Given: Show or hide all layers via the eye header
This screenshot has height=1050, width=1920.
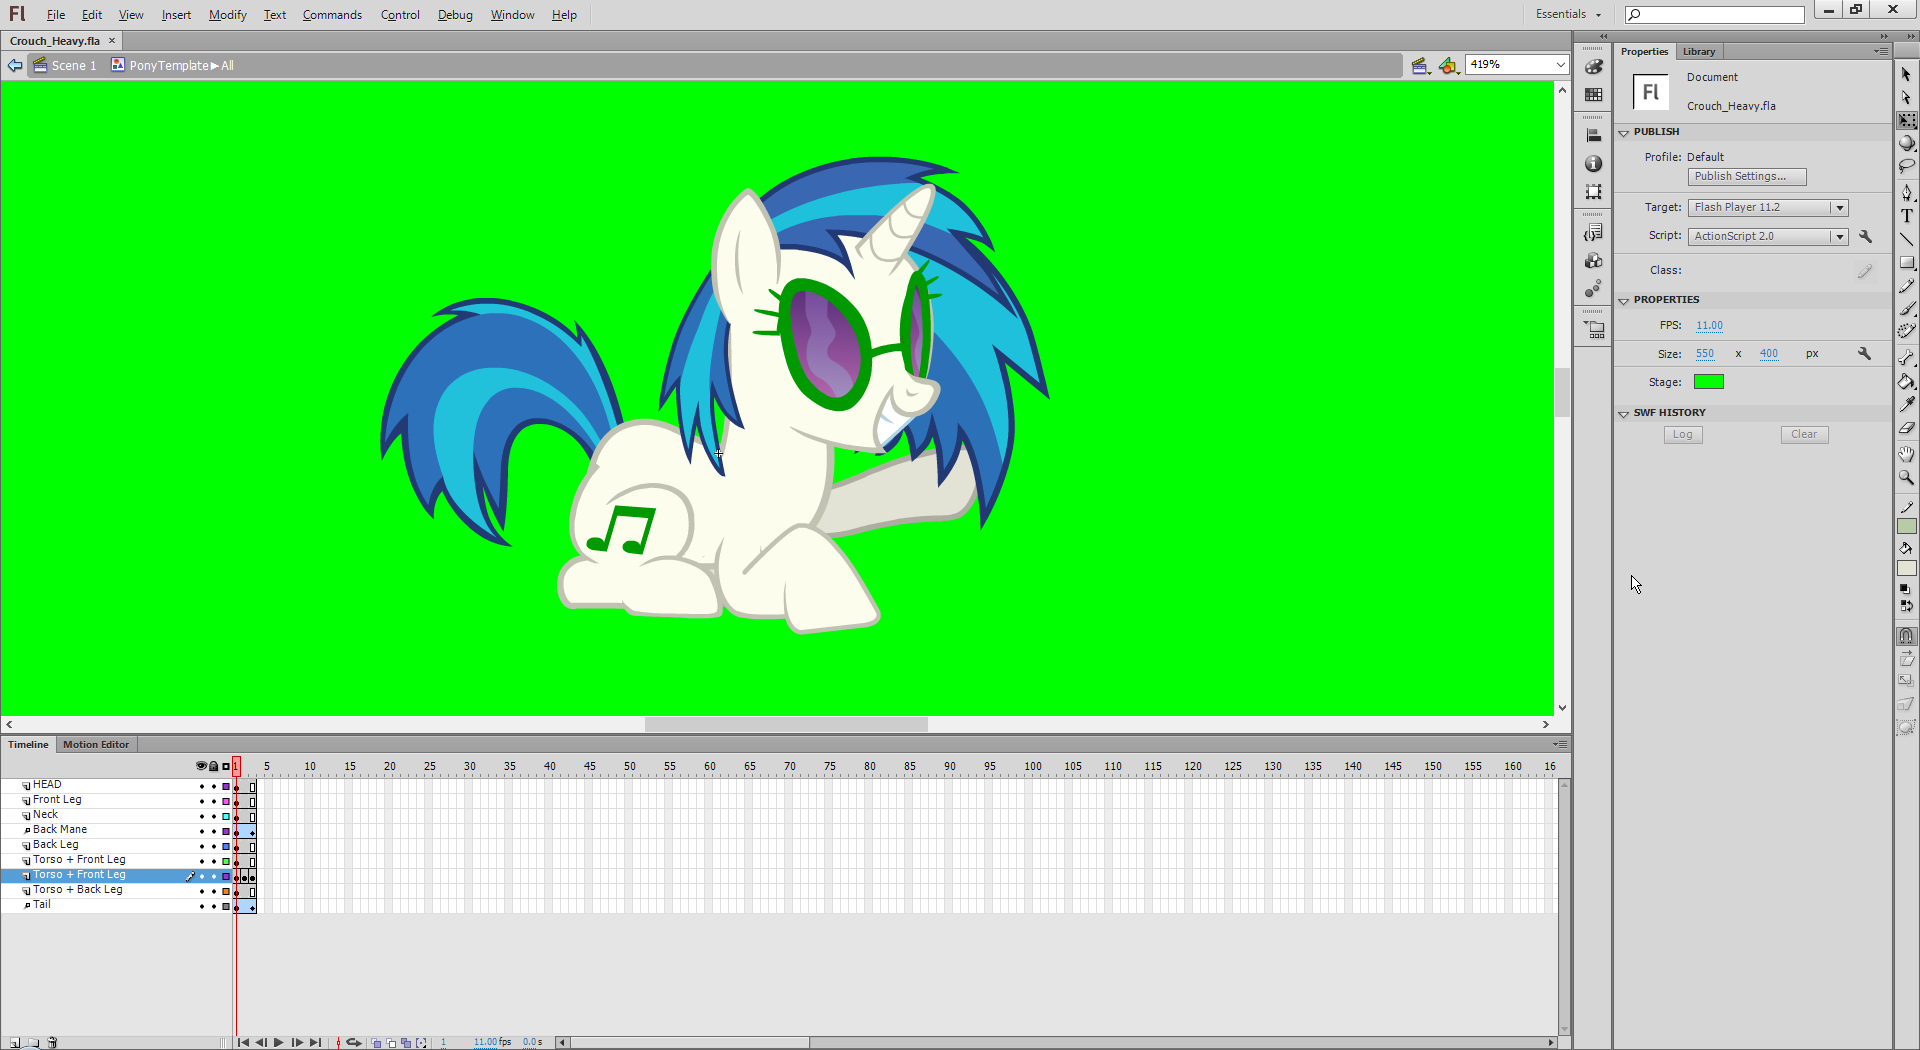Looking at the screenshot, I should pyautogui.click(x=201, y=766).
